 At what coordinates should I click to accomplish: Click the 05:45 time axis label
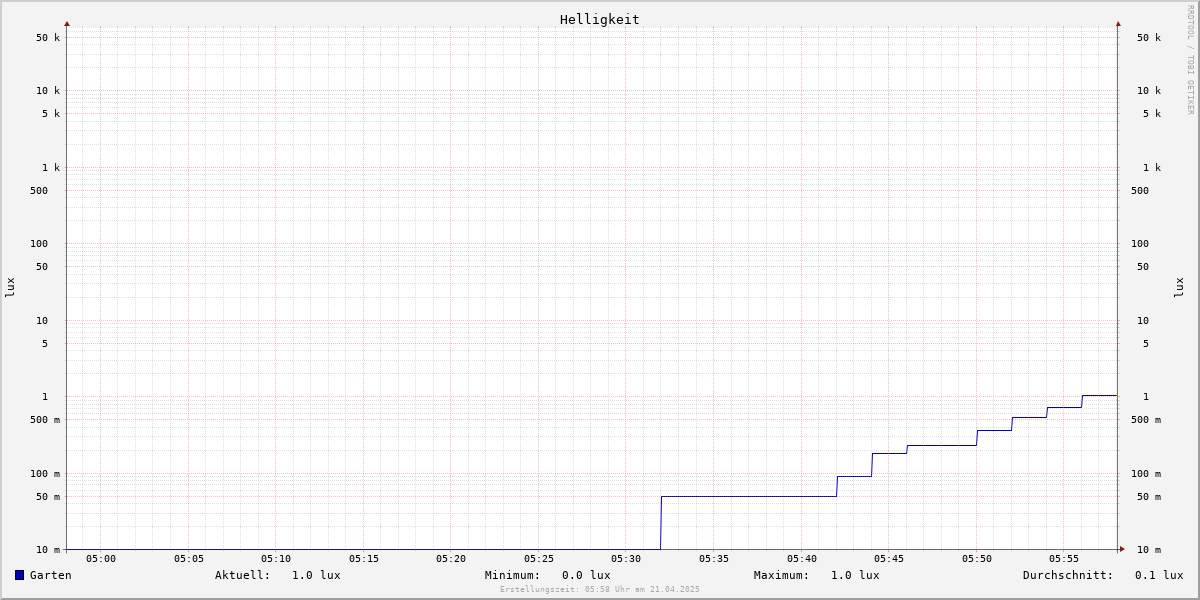[x=889, y=559]
